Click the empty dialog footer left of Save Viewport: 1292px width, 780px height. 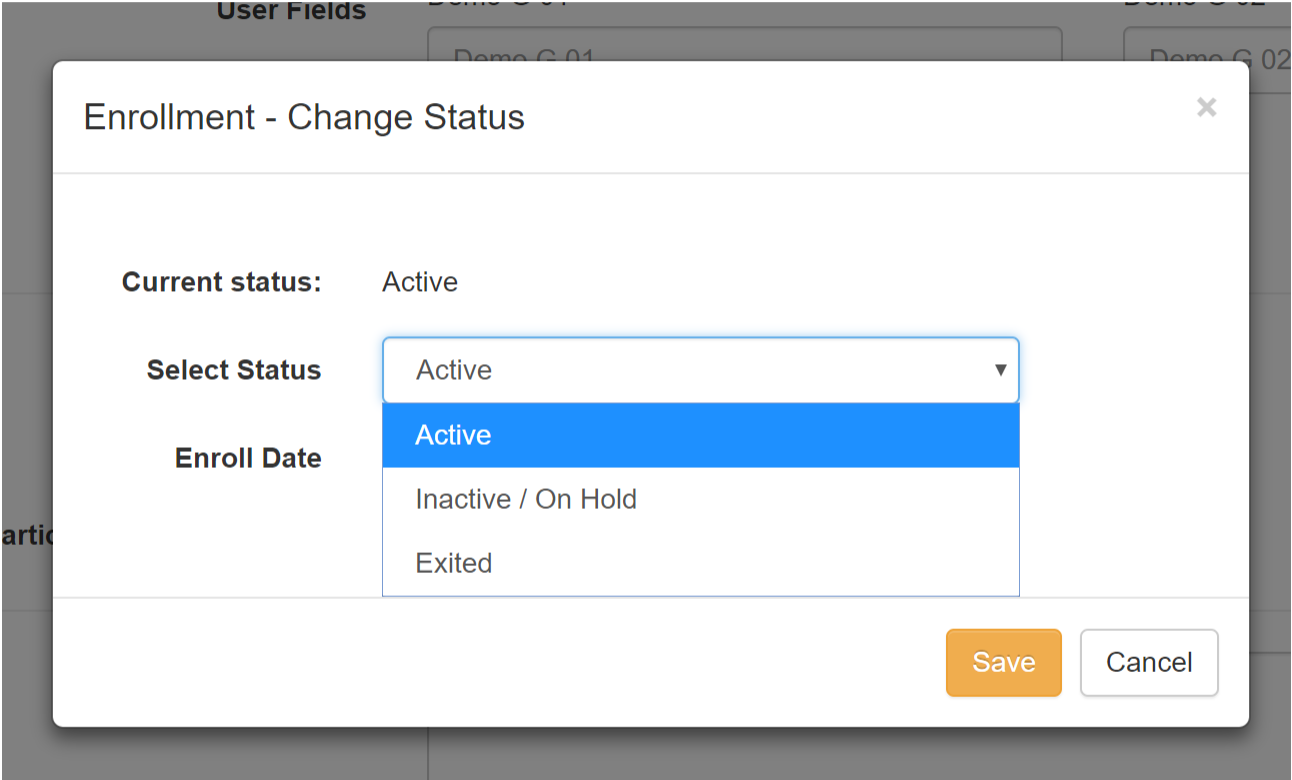click(500, 662)
